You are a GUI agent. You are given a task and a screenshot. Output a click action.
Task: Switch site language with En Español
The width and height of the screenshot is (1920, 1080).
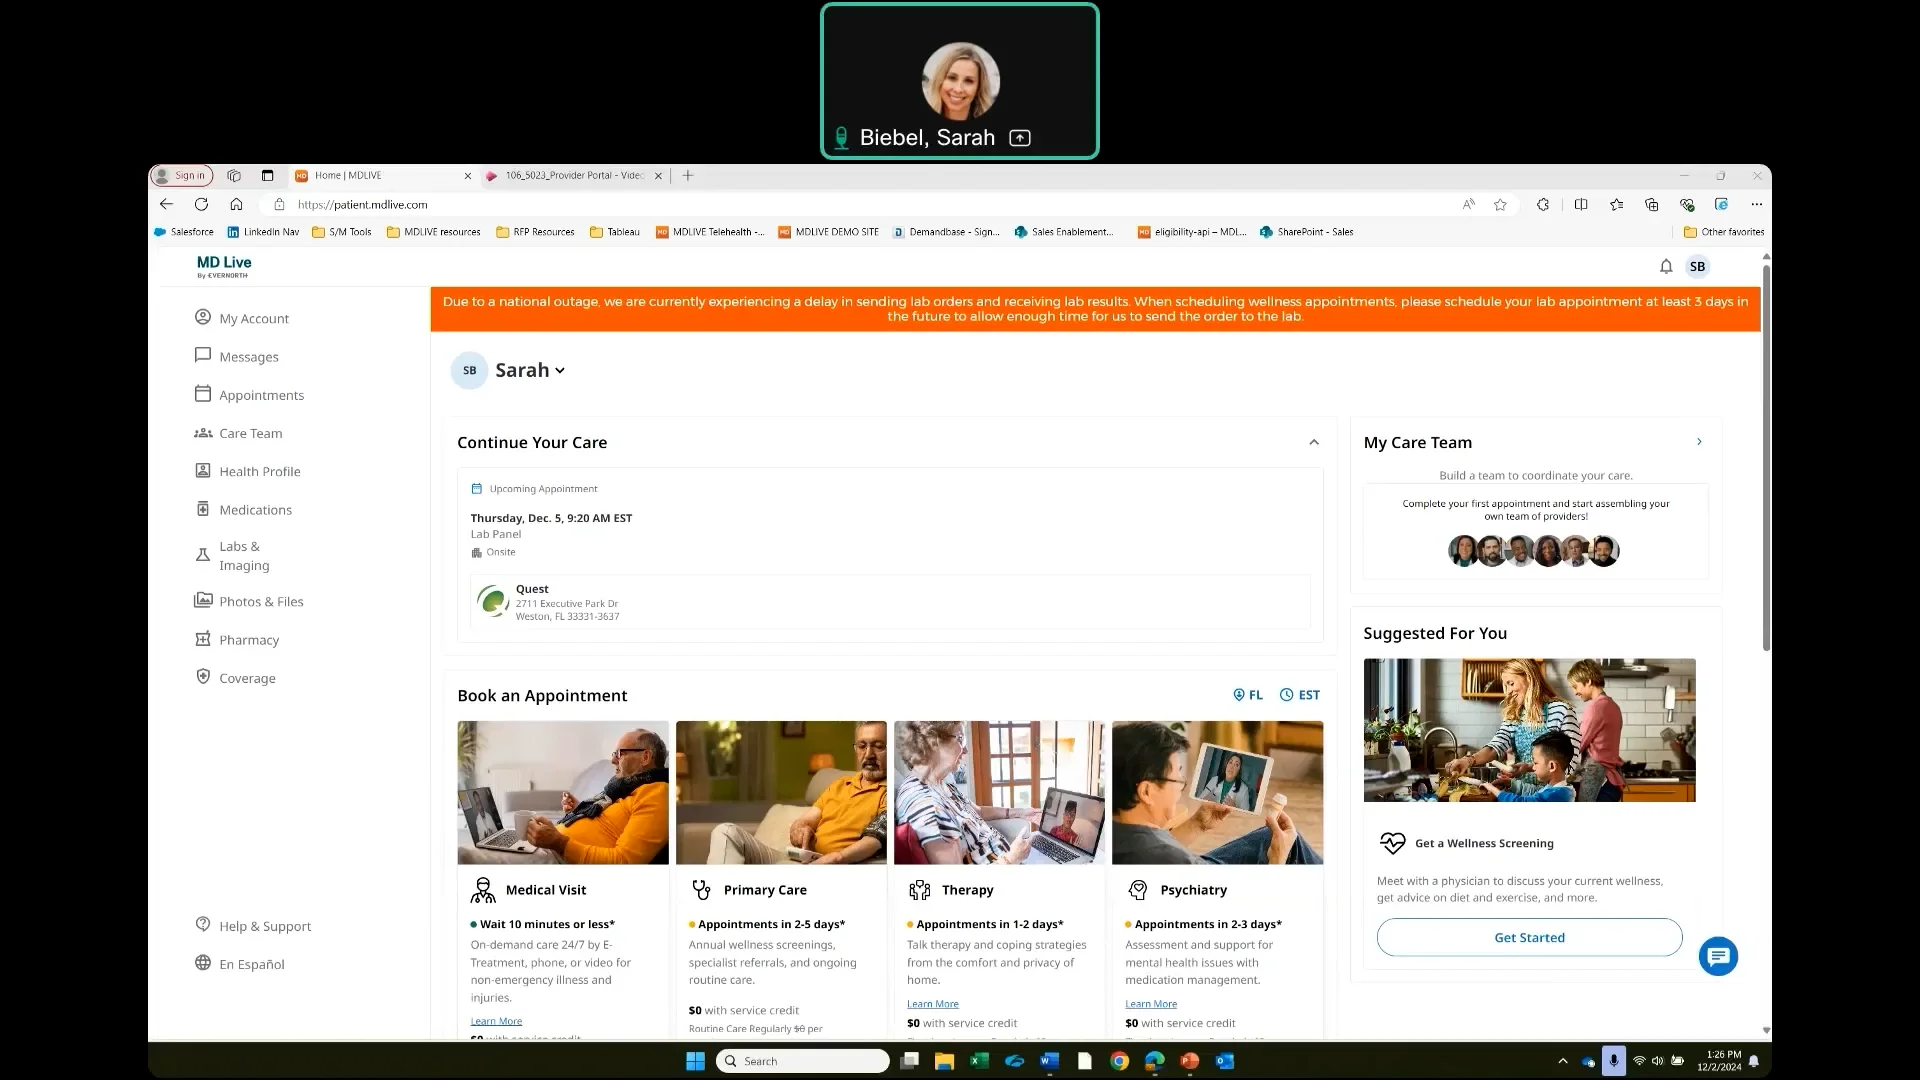(240, 964)
